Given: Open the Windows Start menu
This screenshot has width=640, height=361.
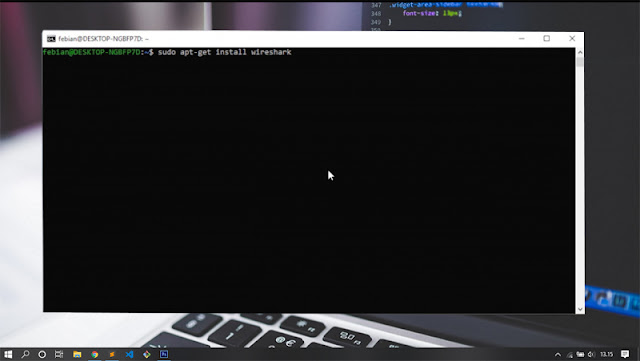Looking at the screenshot, I should click(8, 354).
